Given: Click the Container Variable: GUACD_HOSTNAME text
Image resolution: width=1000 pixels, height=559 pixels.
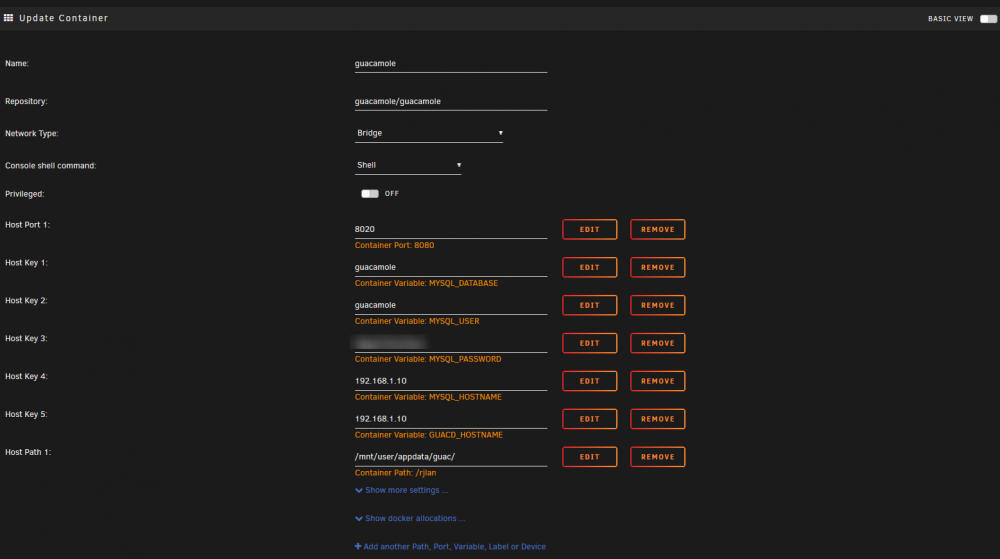Looking at the screenshot, I should (x=429, y=435).
